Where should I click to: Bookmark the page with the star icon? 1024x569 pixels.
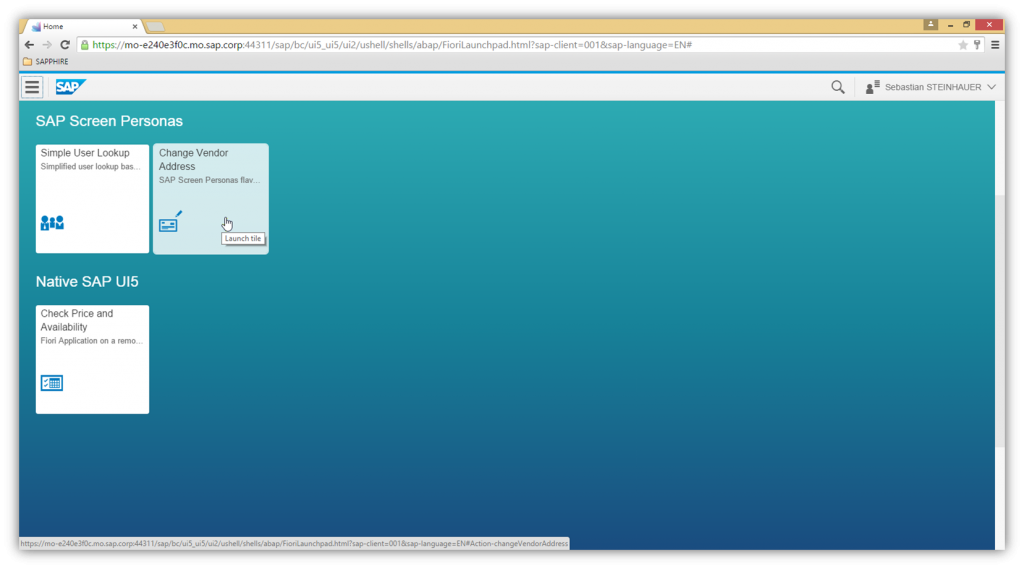tap(963, 45)
